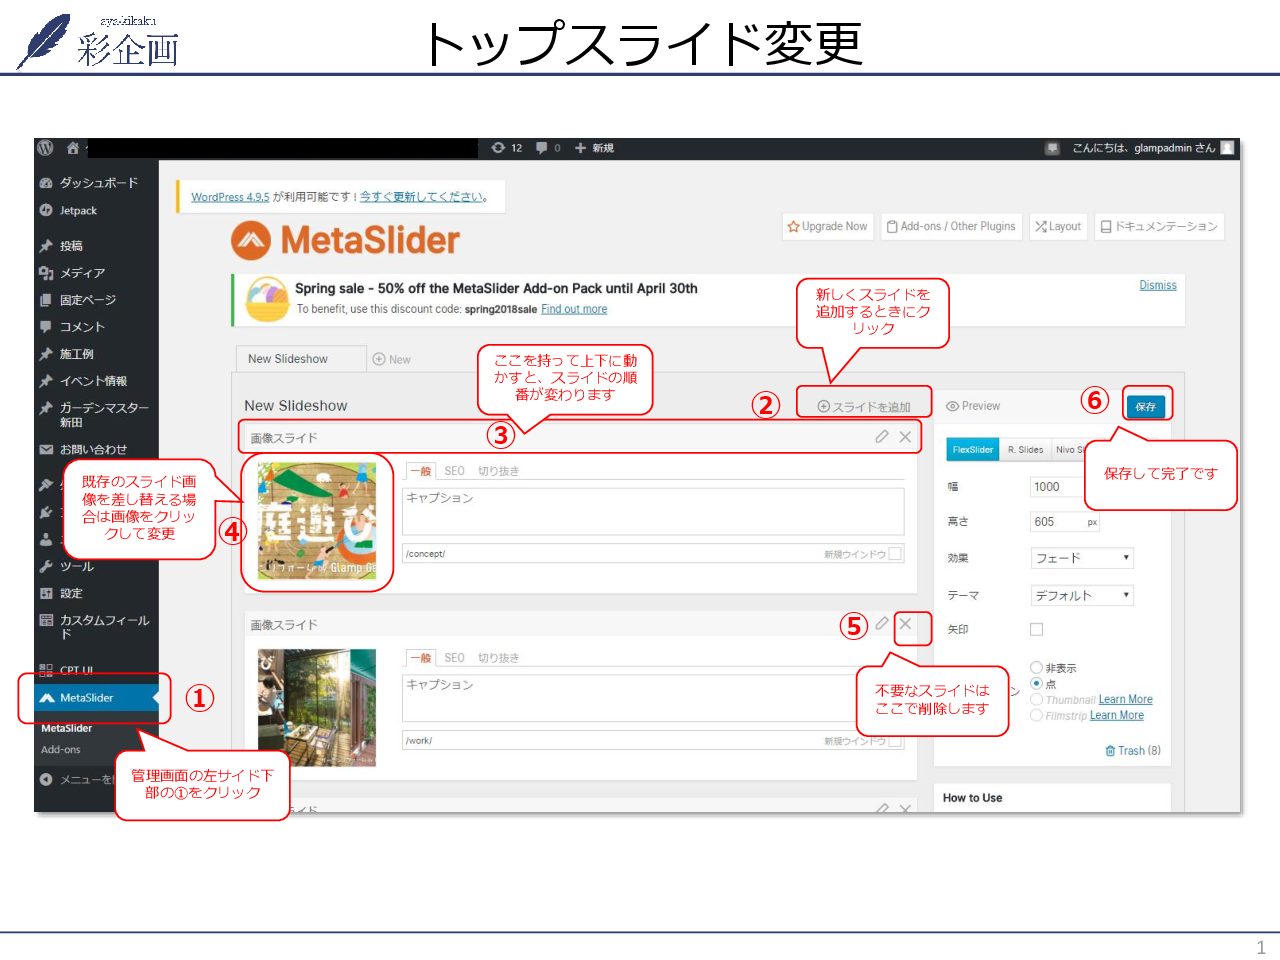
Task: Collapse the メニューを閉じる sidebar toggle
Action: (x=46, y=779)
